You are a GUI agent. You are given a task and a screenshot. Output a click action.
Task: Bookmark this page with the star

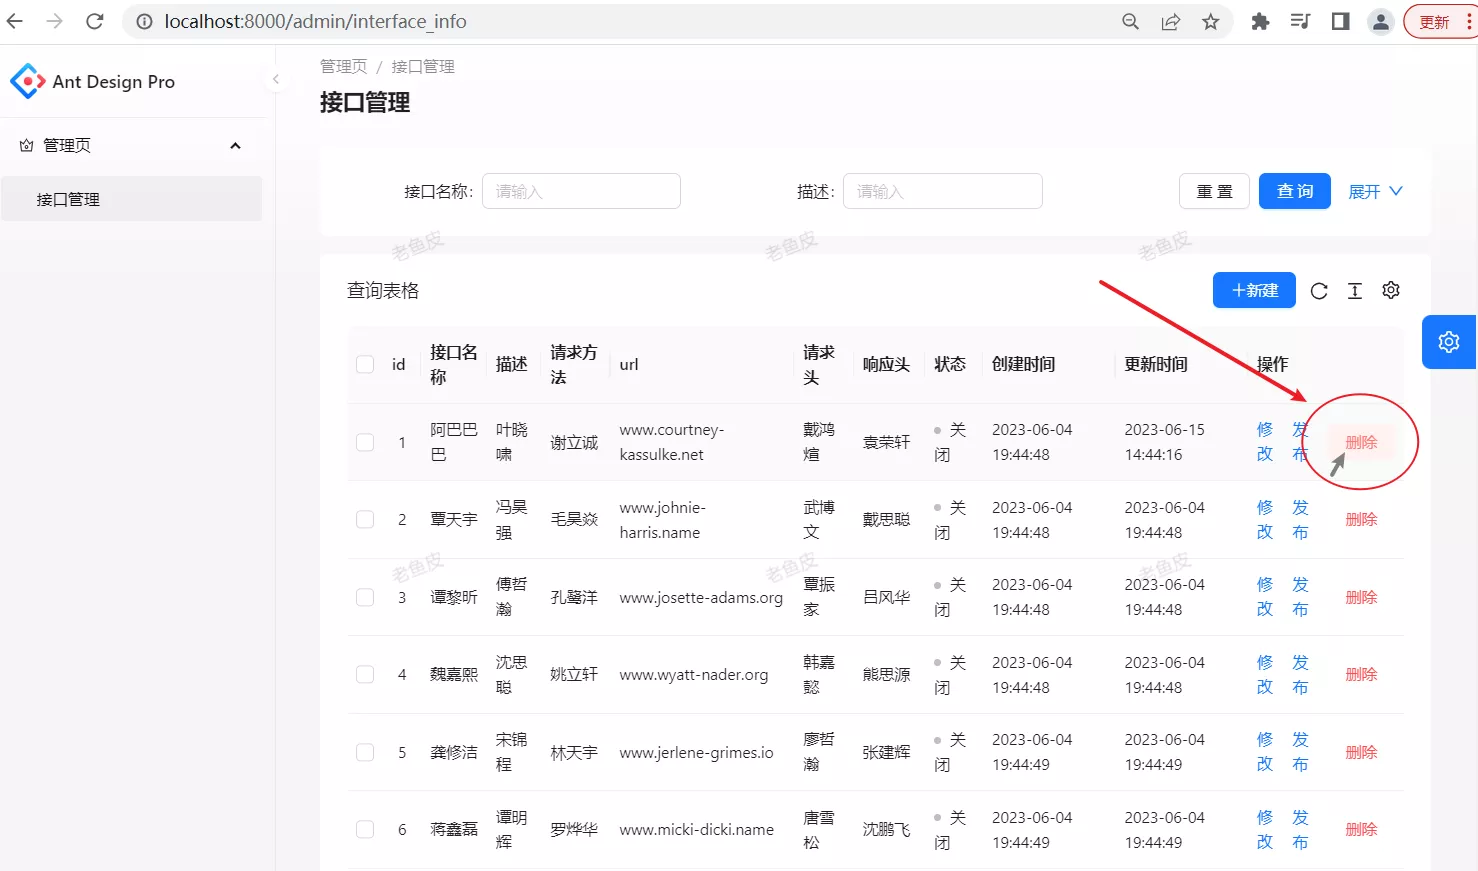click(x=1211, y=21)
